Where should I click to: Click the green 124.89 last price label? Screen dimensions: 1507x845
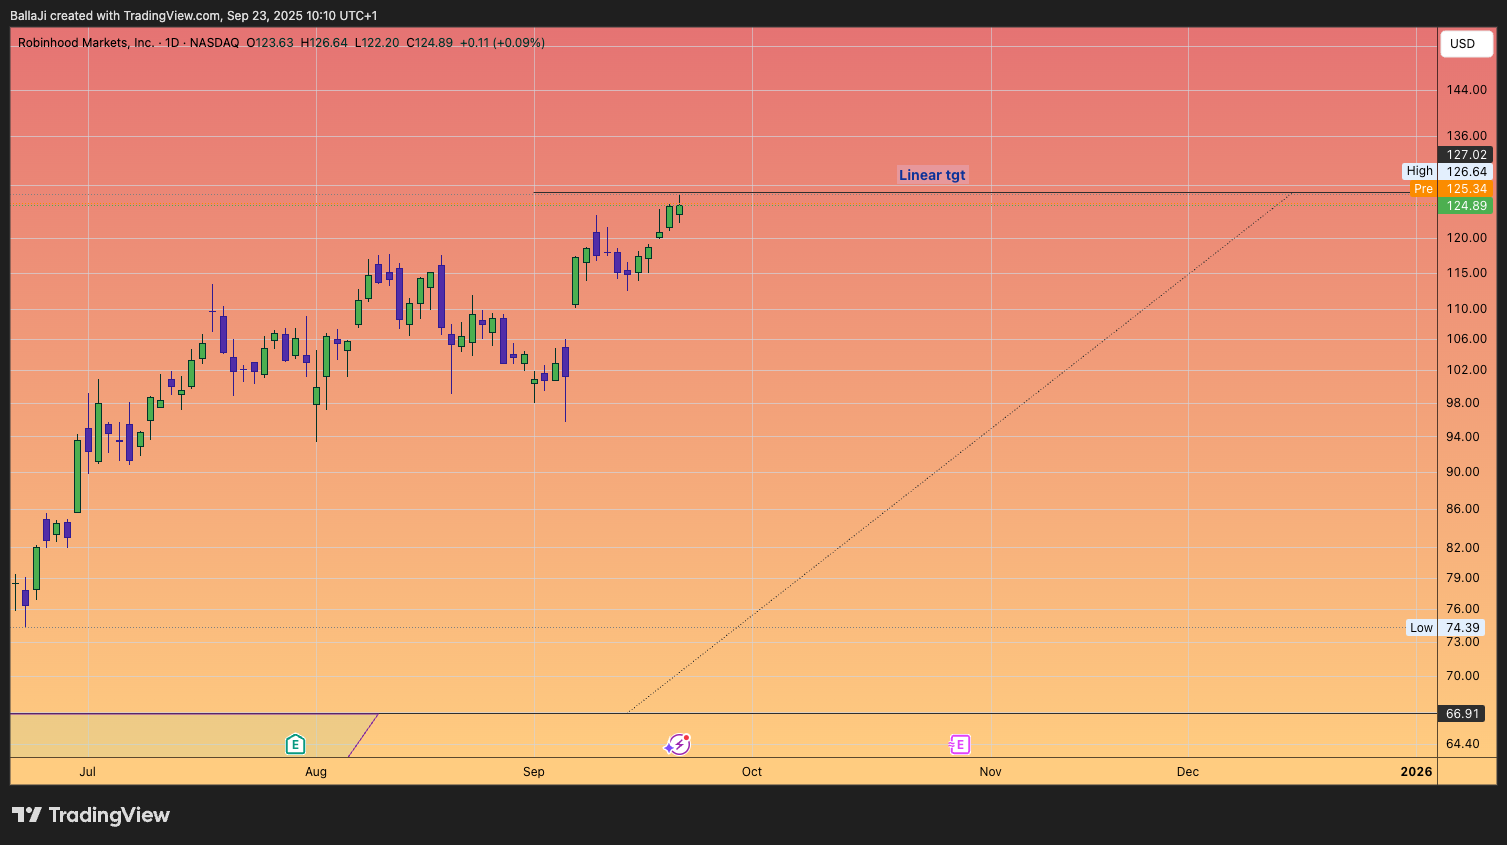pyautogui.click(x=1466, y=206)
